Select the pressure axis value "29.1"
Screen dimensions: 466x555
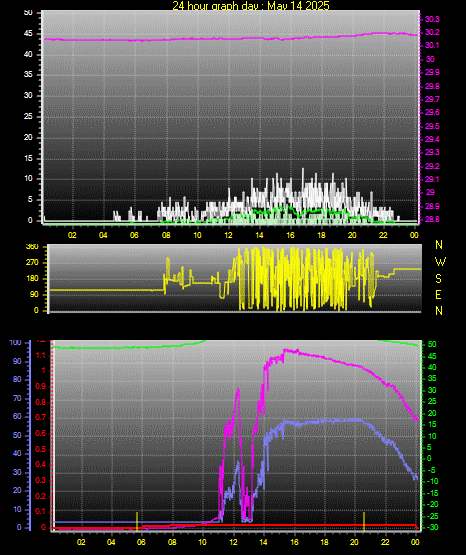(x=432, y=179)
